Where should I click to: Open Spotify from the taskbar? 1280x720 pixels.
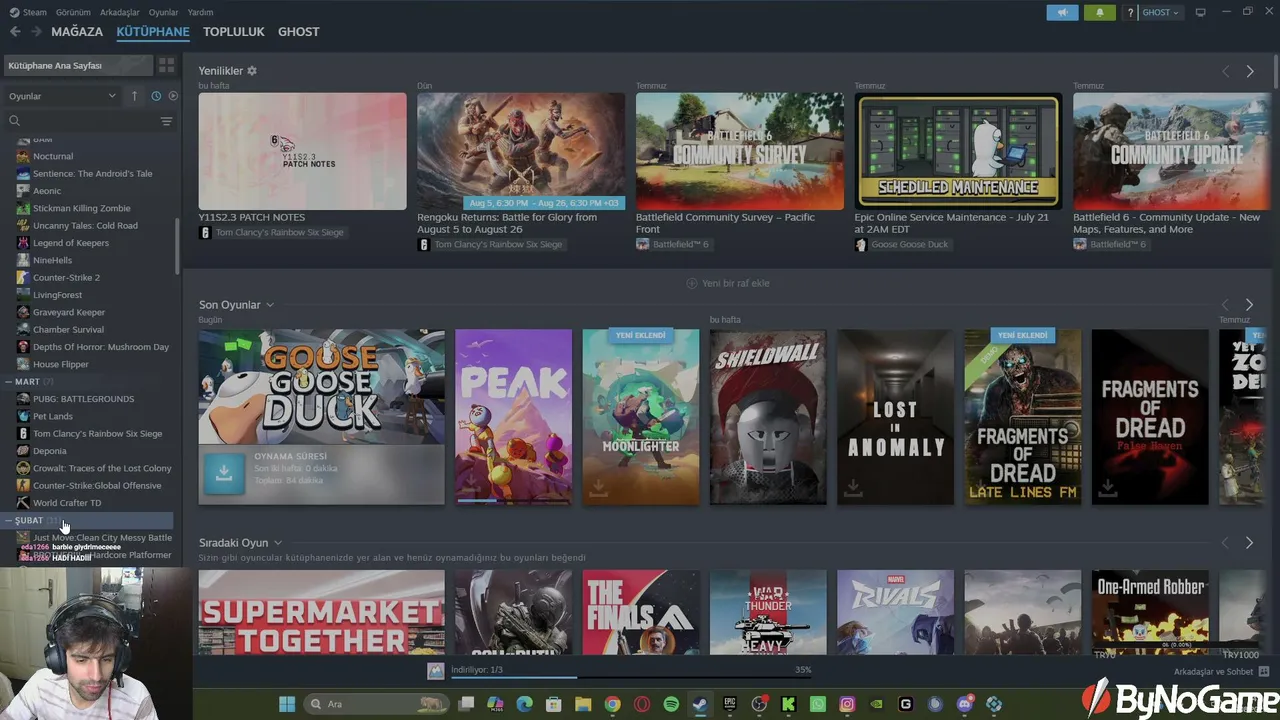671,704
